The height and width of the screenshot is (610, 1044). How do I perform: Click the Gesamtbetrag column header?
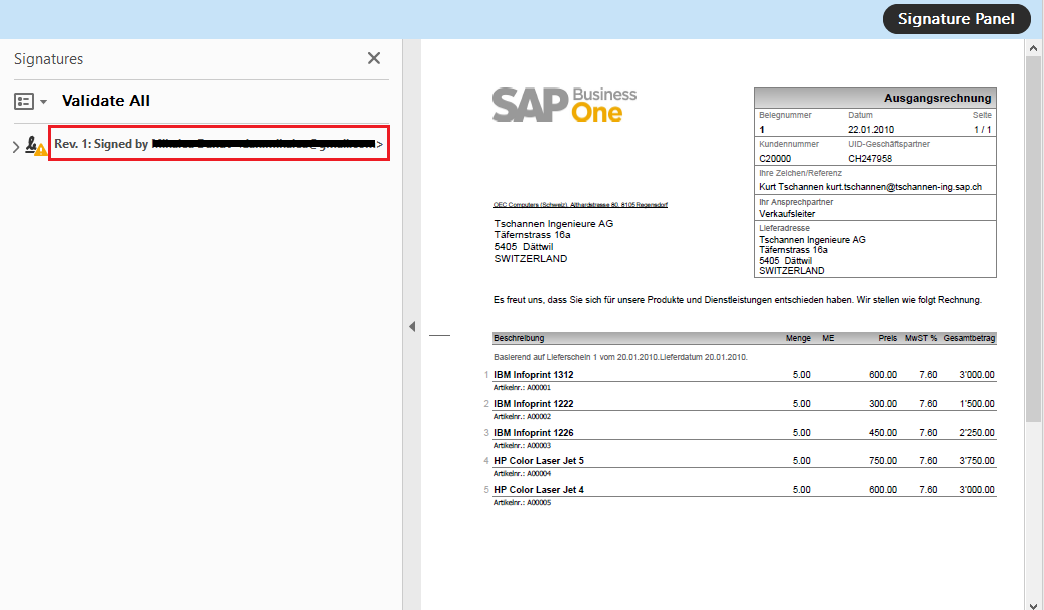click(969, 338)
